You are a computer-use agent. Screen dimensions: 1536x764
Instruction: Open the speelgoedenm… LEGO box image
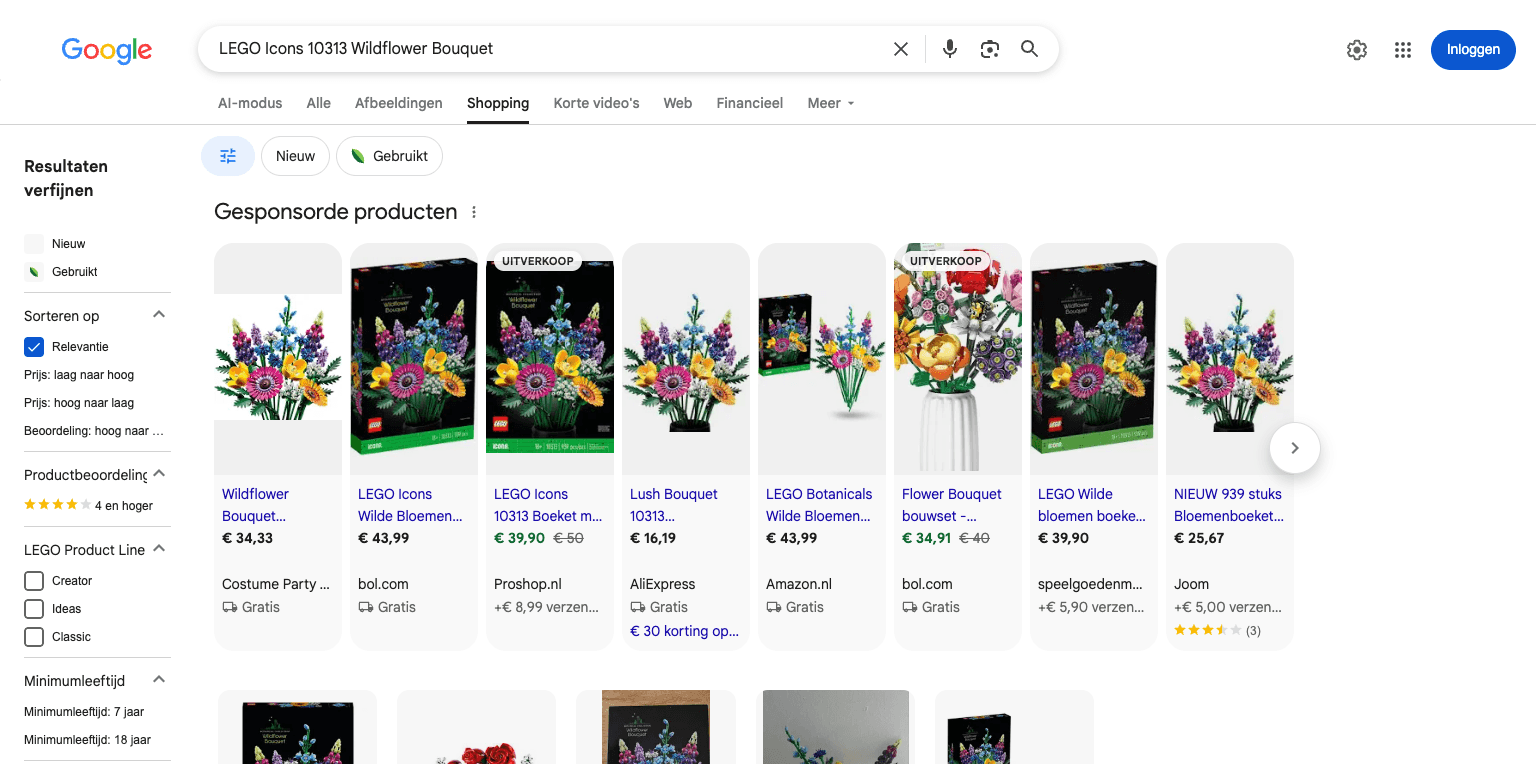click(1094, 358)
